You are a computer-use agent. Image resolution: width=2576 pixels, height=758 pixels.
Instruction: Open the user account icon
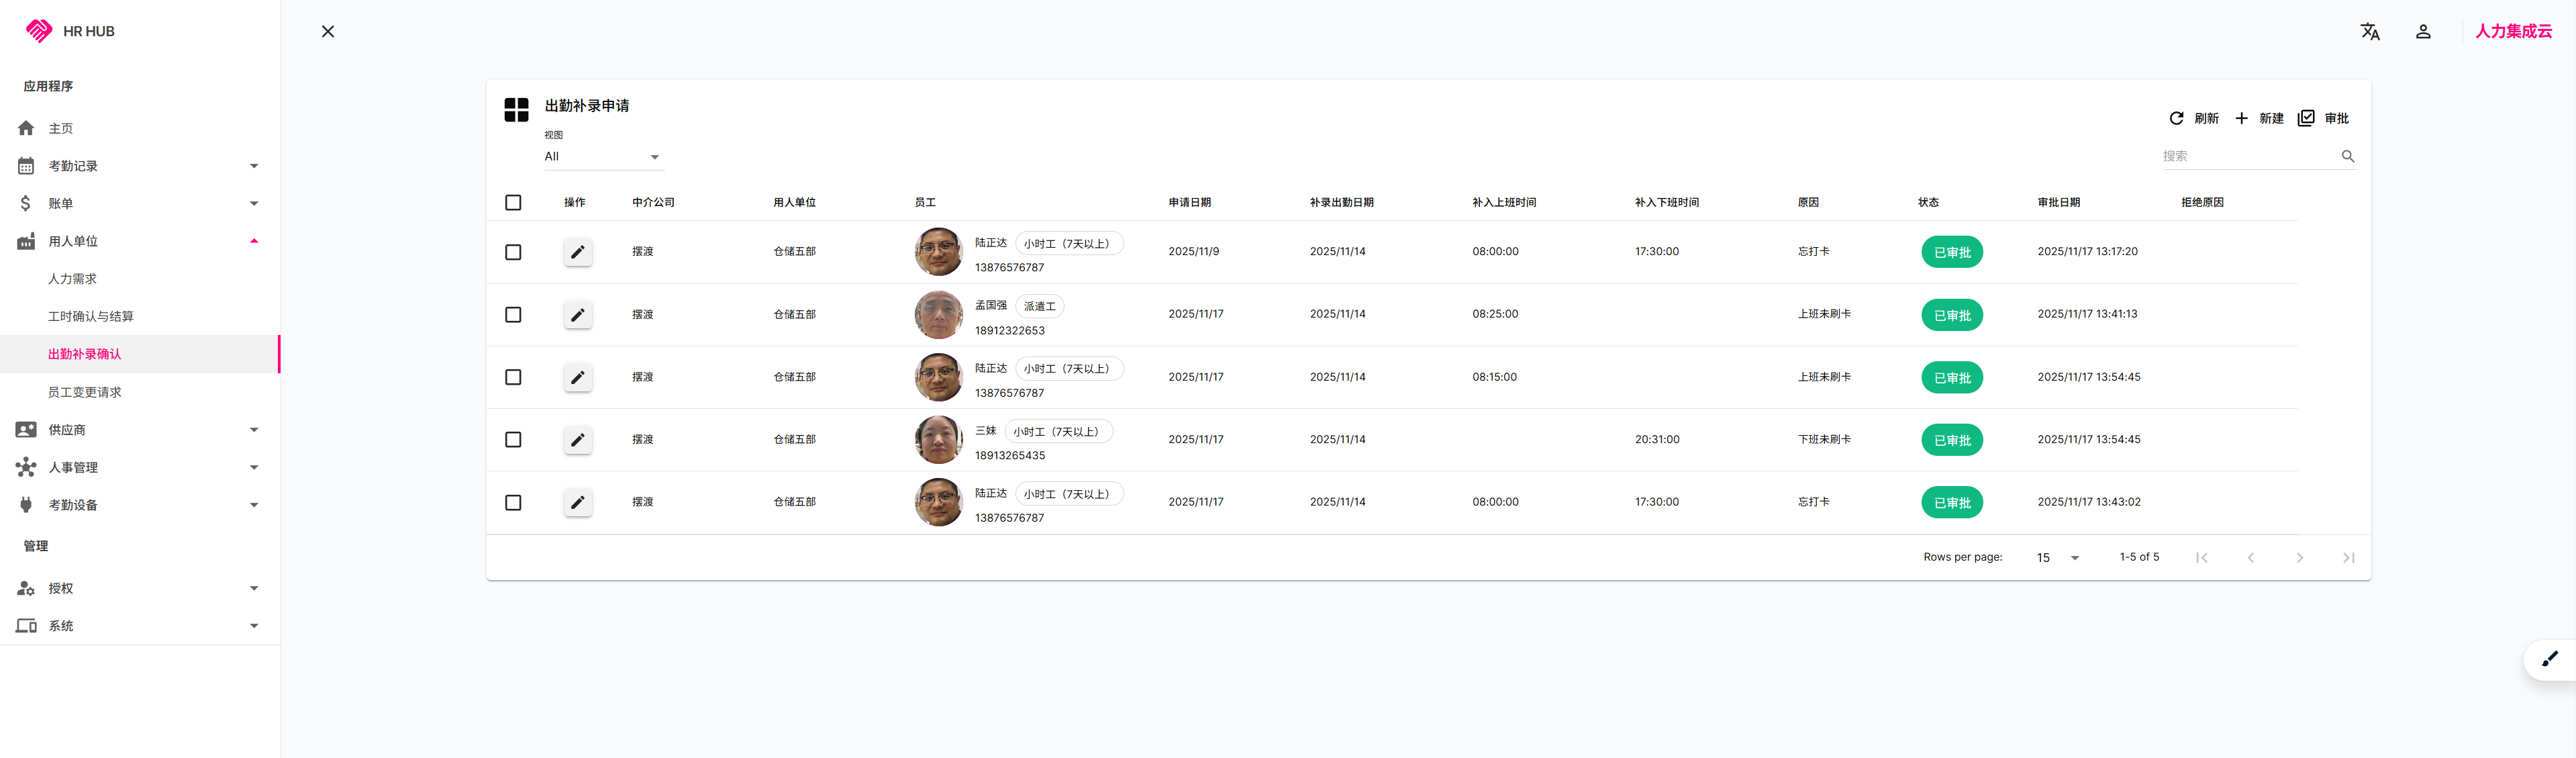[x=2422, y=32]
